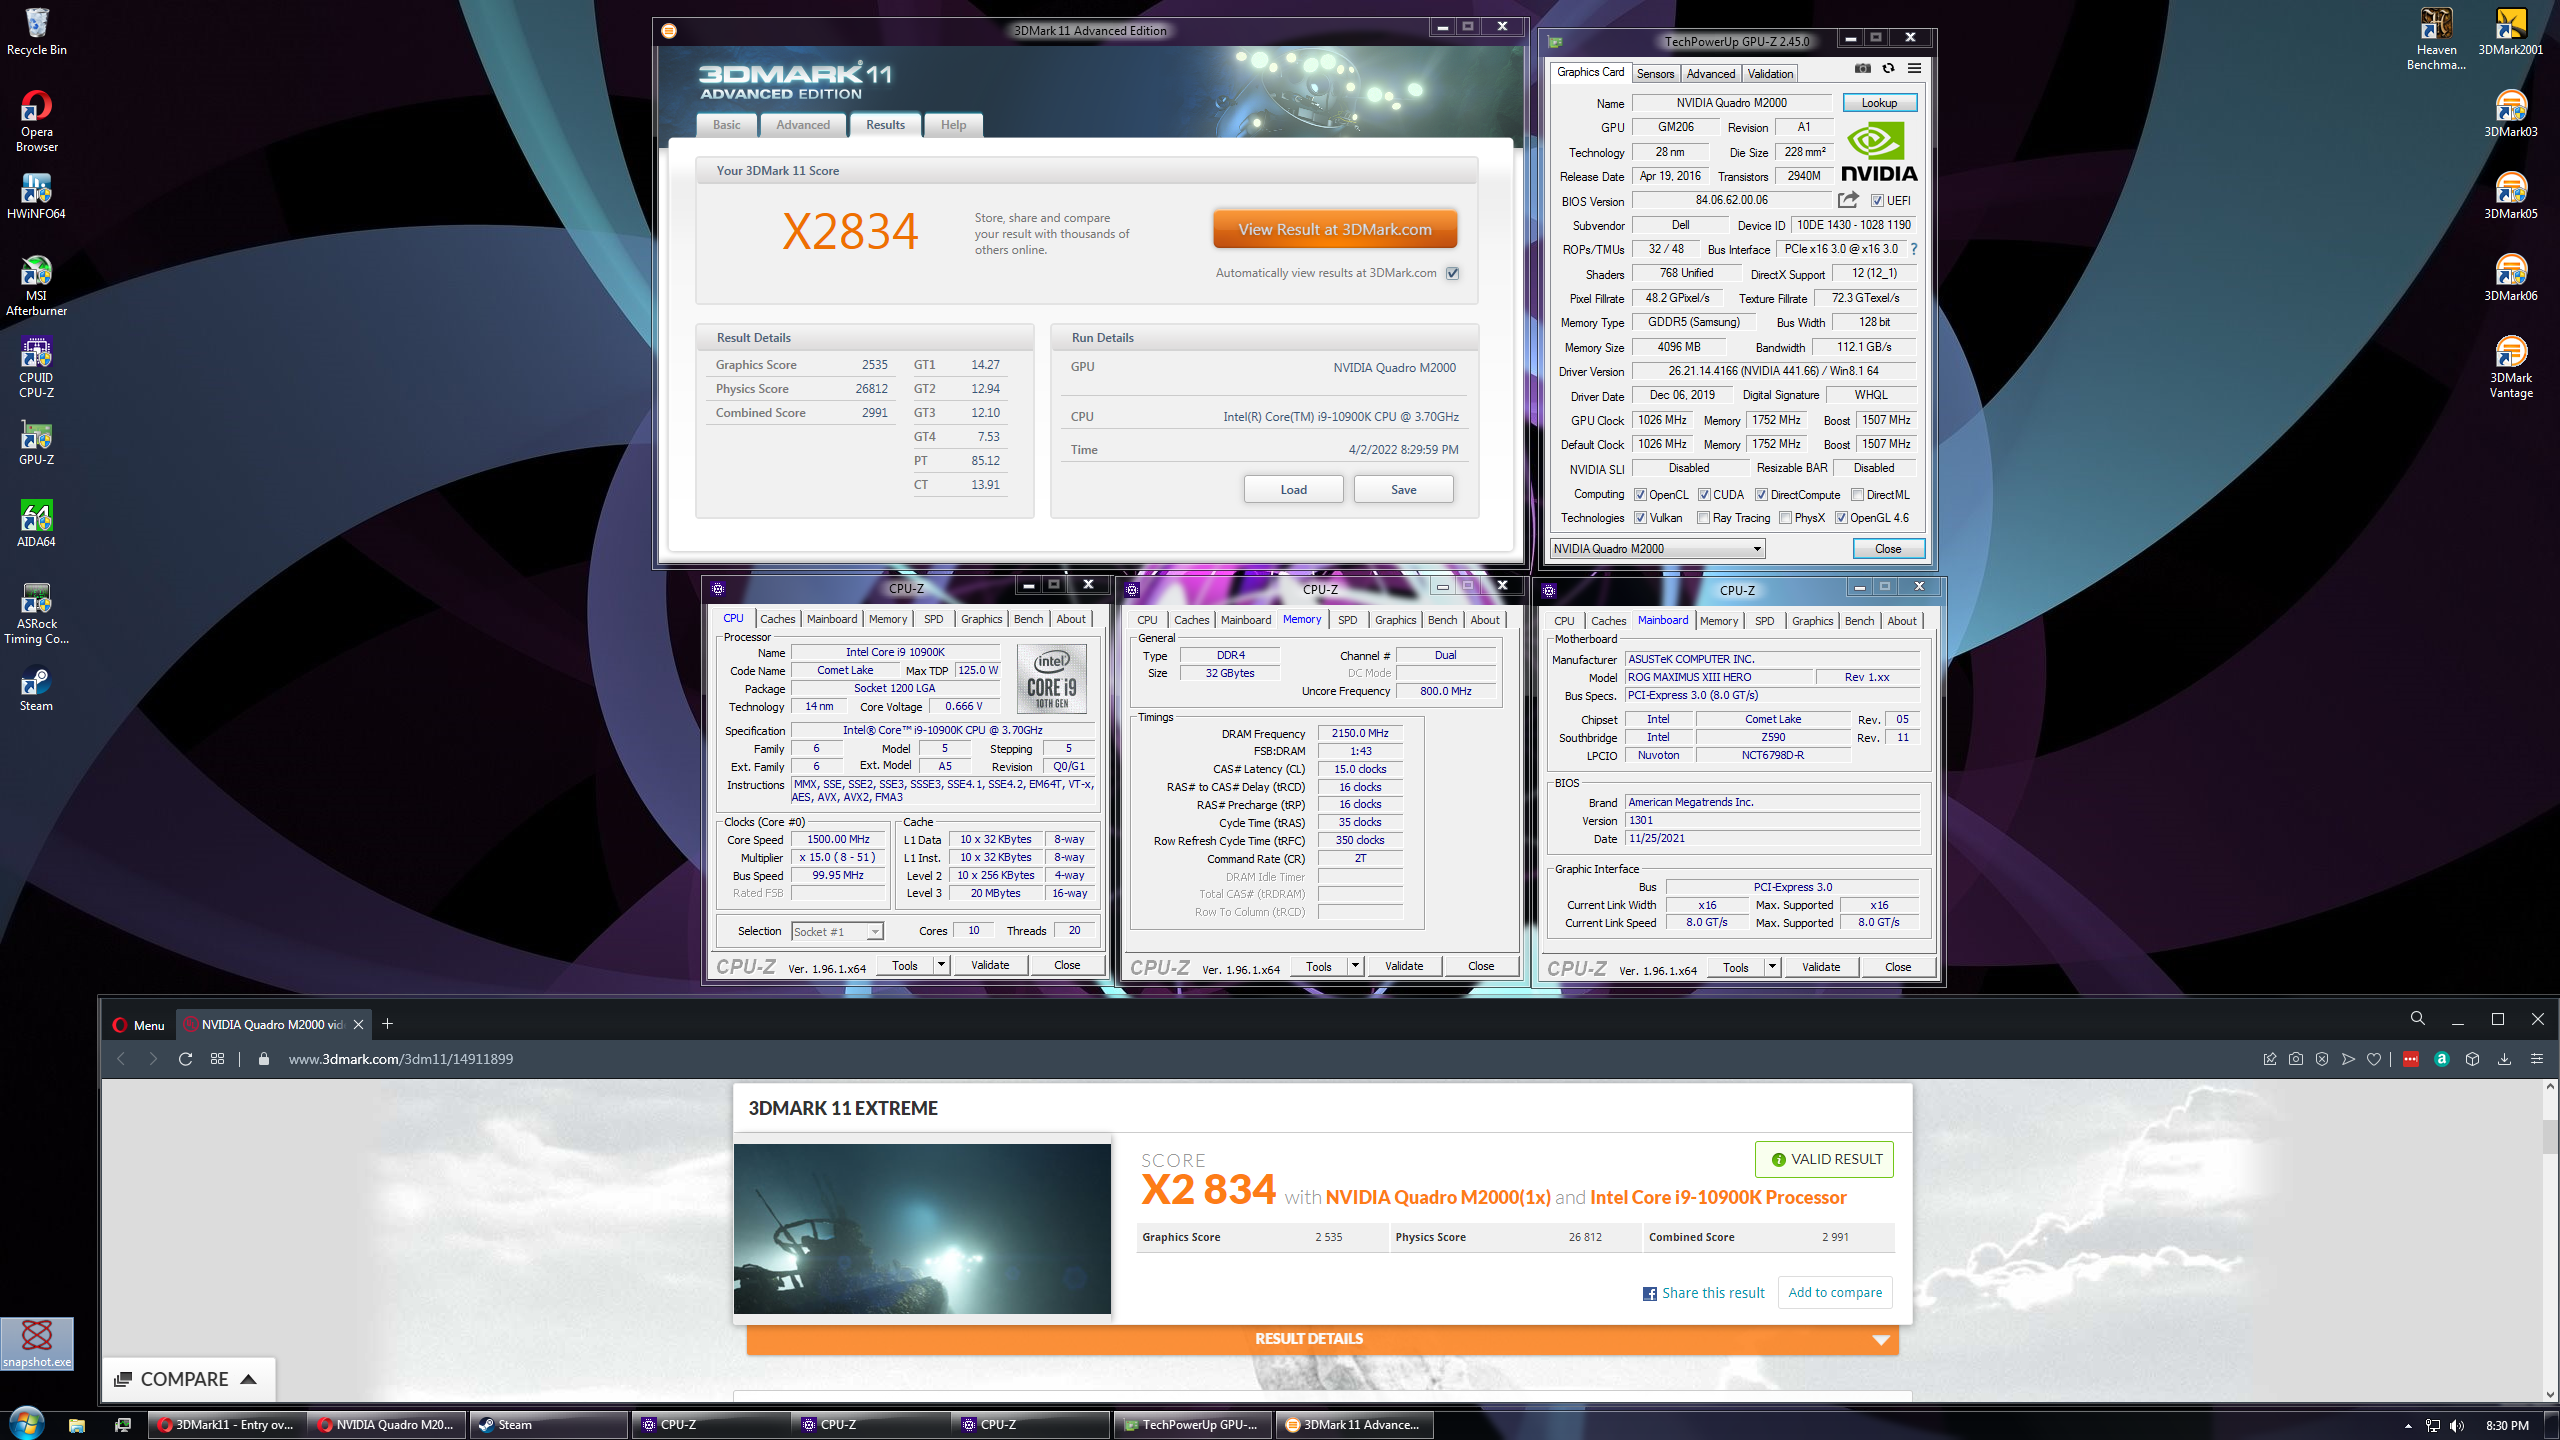Screen dimensions: 2560x1440
Task: Click the Opera address bar URL field
Action: pyautogui.click(x=400, y=1059)
